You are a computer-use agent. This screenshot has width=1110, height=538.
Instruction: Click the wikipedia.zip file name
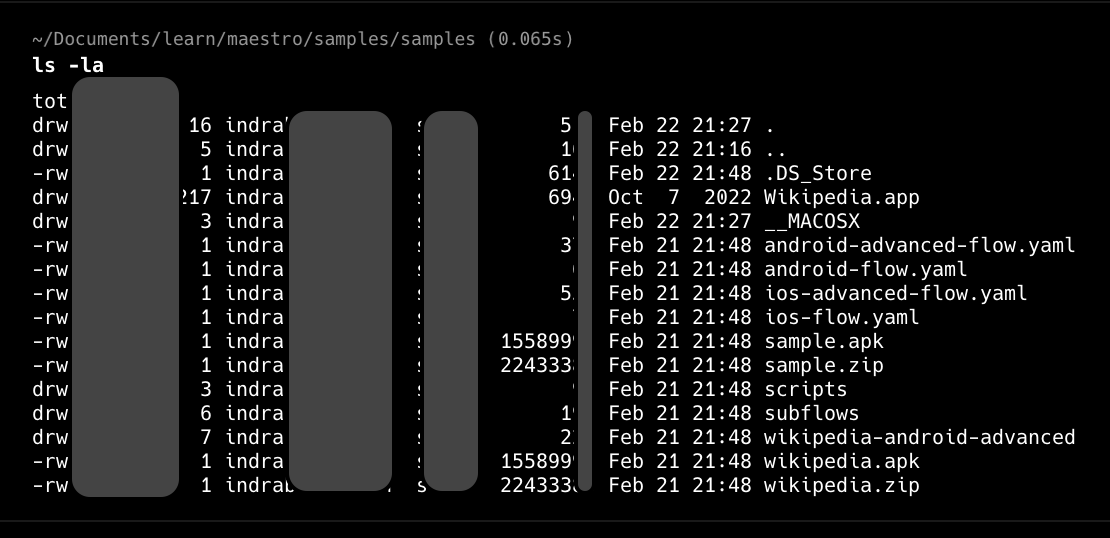coord(841,485)
